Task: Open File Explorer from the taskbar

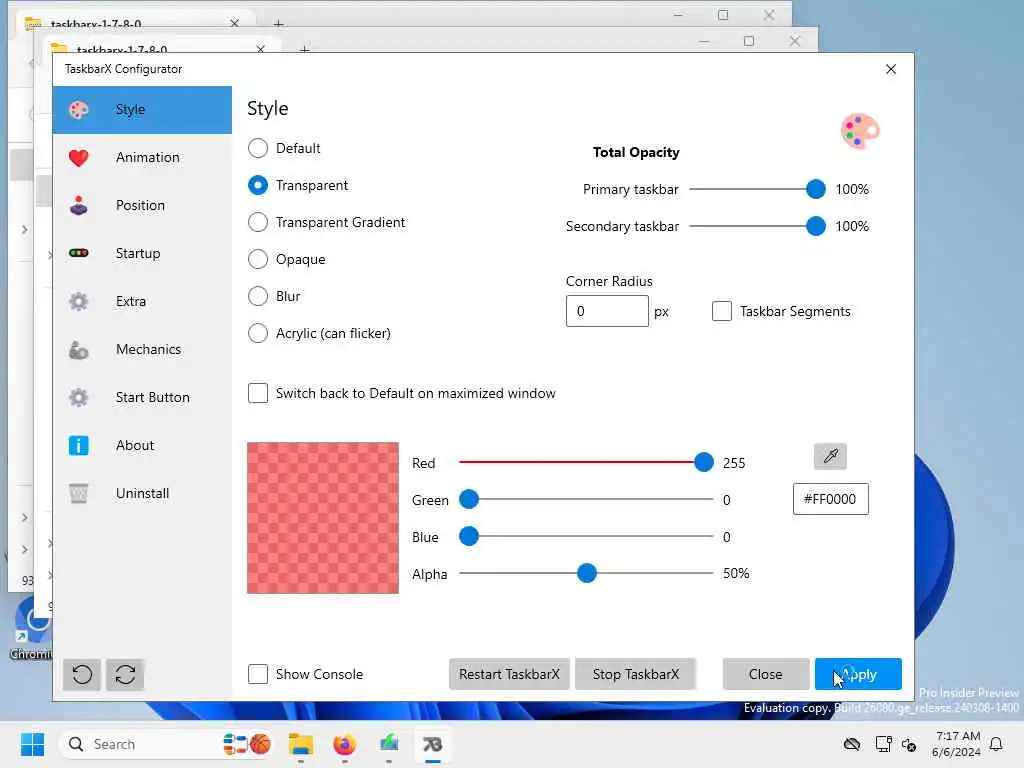Action: (x=300, y=744)
